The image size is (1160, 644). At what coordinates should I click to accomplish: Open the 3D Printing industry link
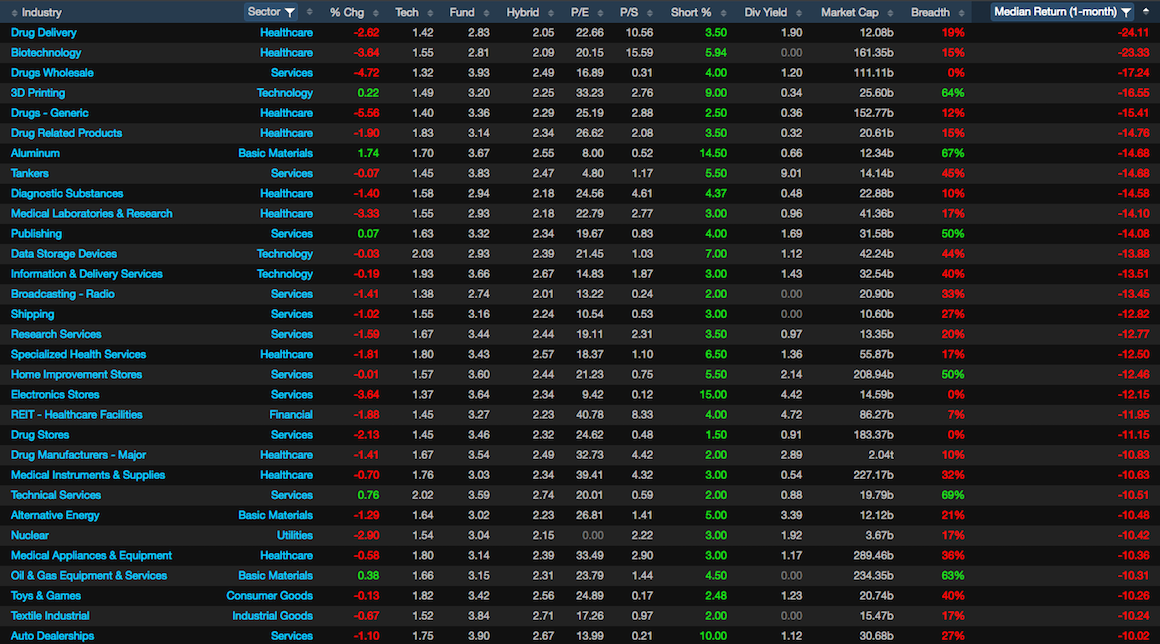pyautogui.click(x=38, y=93)
